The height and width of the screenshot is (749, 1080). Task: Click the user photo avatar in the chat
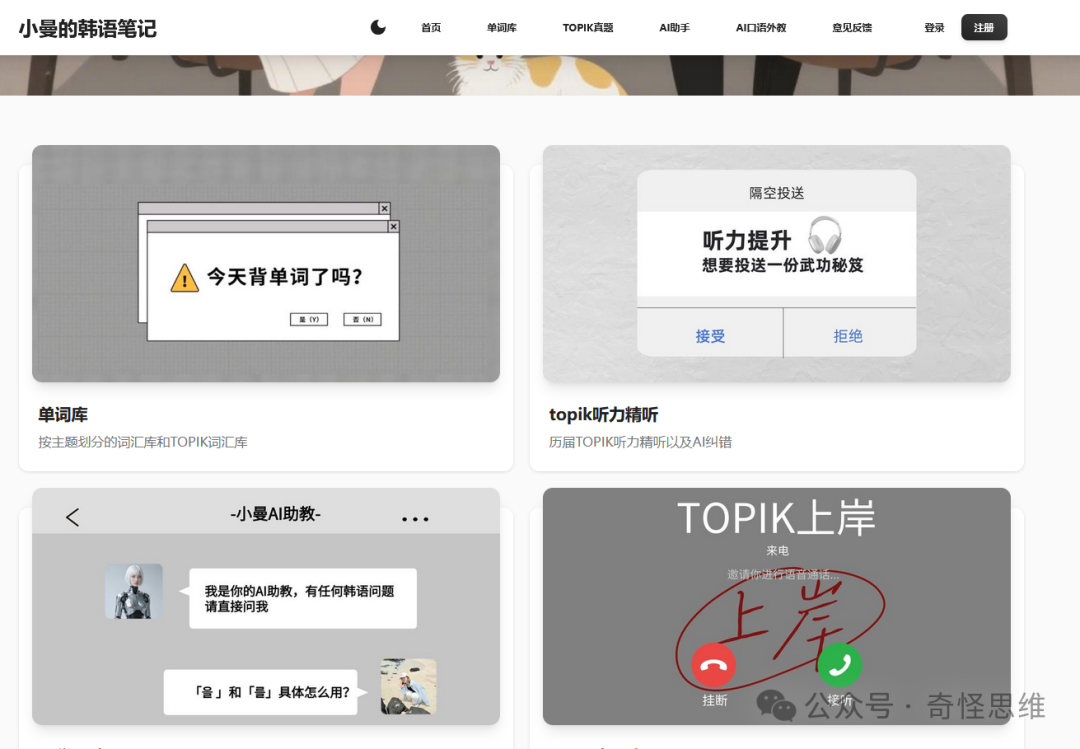[x=408, y=687]
